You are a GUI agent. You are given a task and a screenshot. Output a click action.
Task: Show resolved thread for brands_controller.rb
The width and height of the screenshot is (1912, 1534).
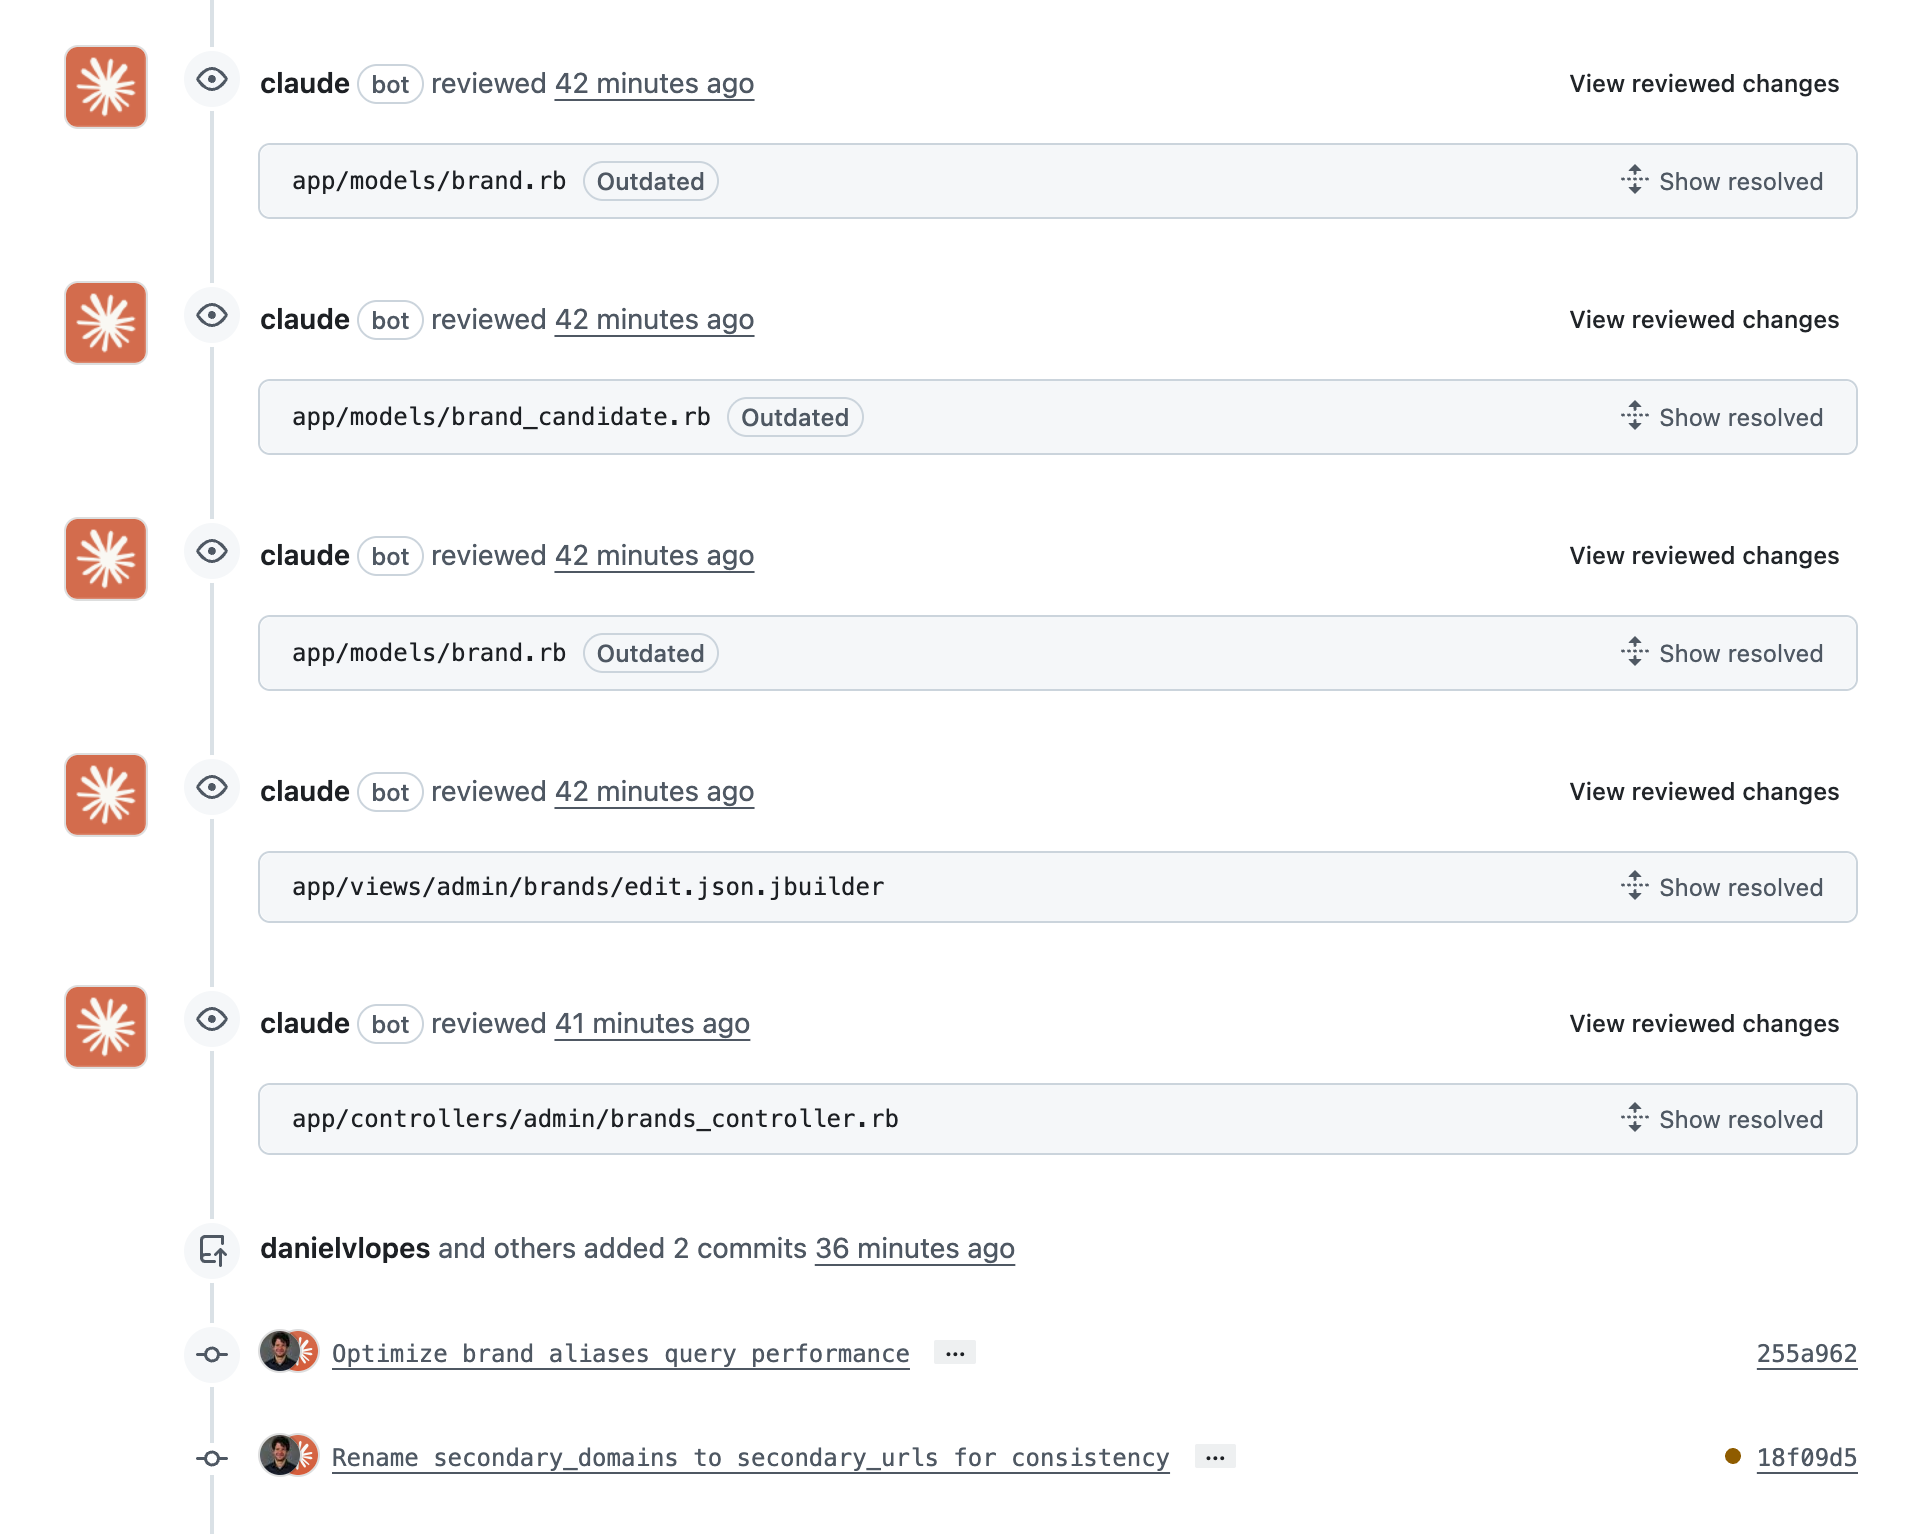(x=1722, y=1119)
